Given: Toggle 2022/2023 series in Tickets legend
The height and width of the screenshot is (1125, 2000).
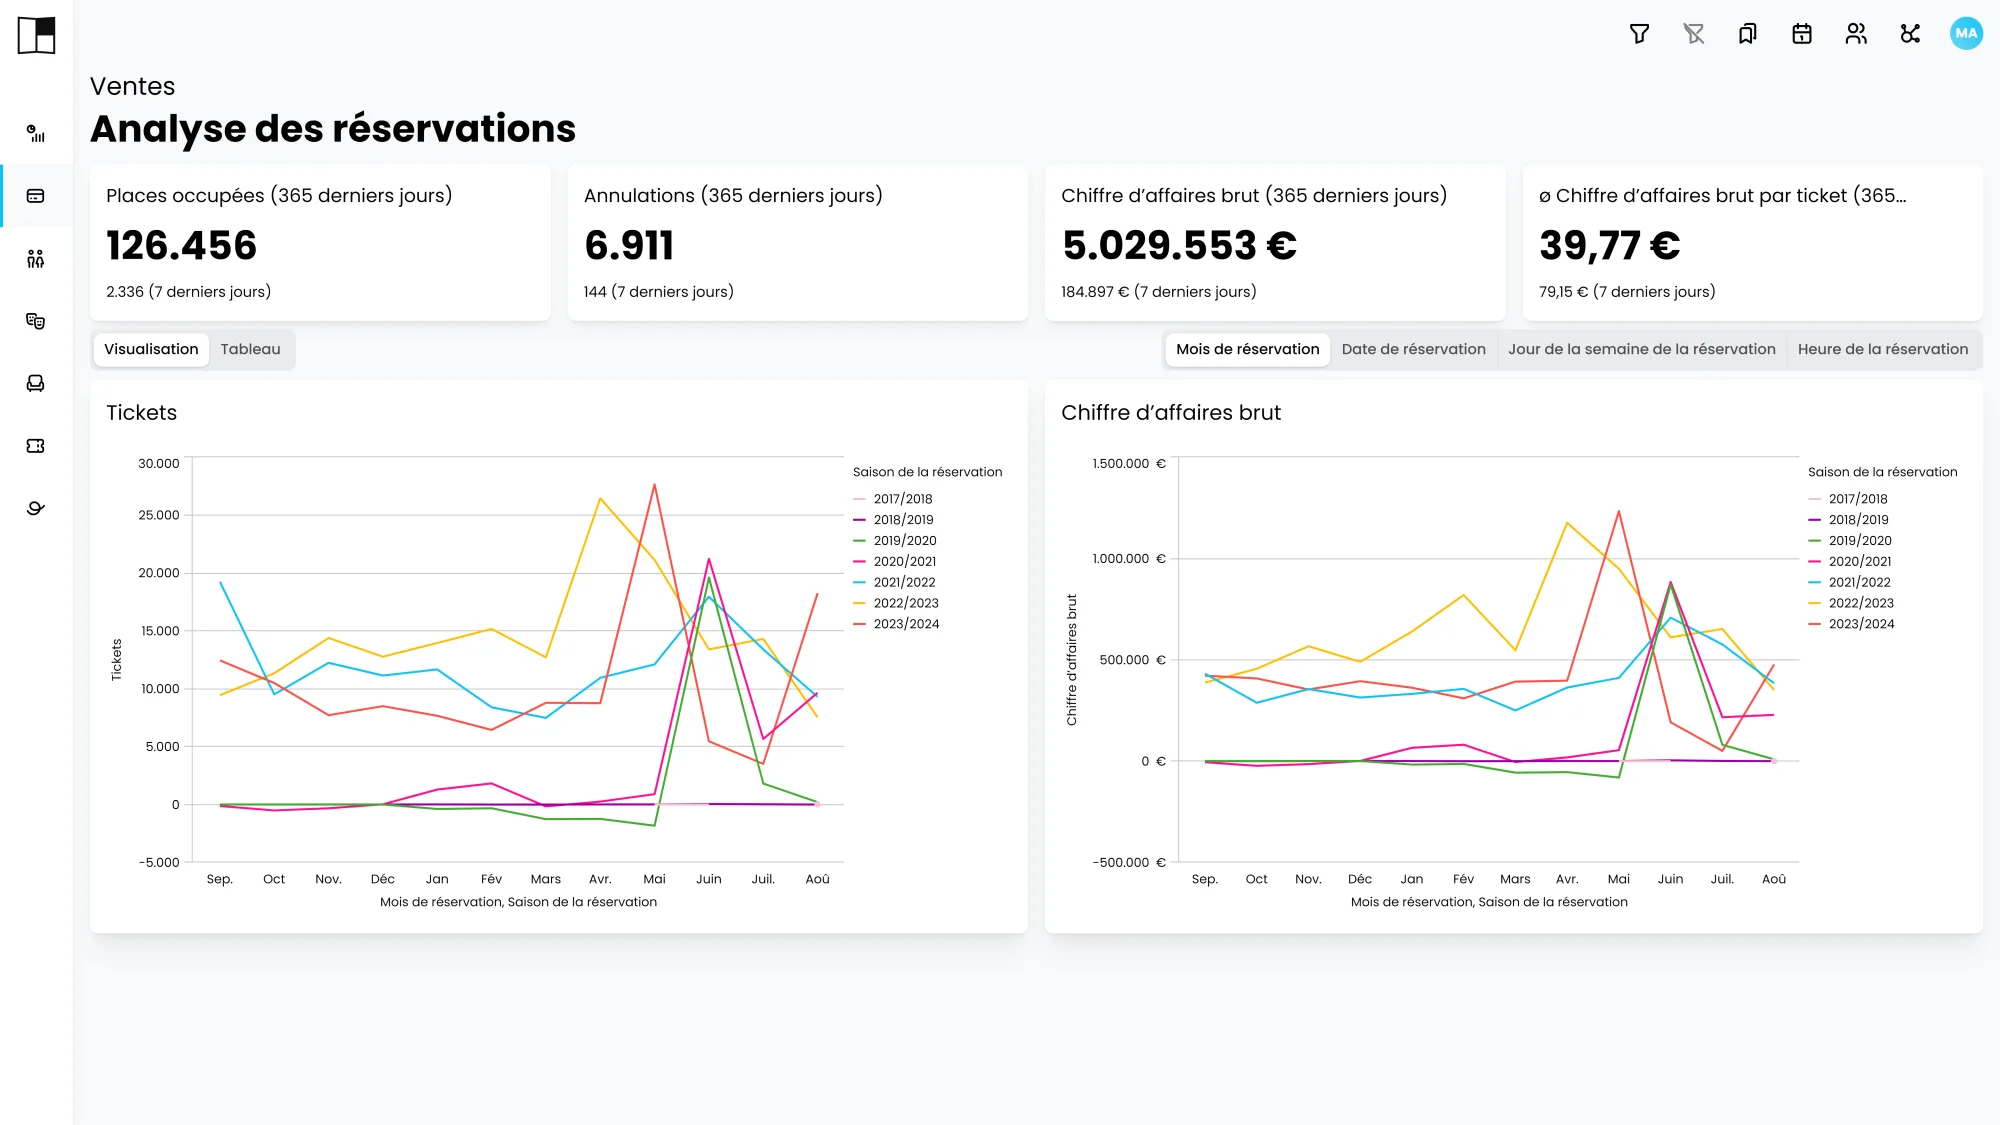Looking at the screenshot, I should point(896,603).
